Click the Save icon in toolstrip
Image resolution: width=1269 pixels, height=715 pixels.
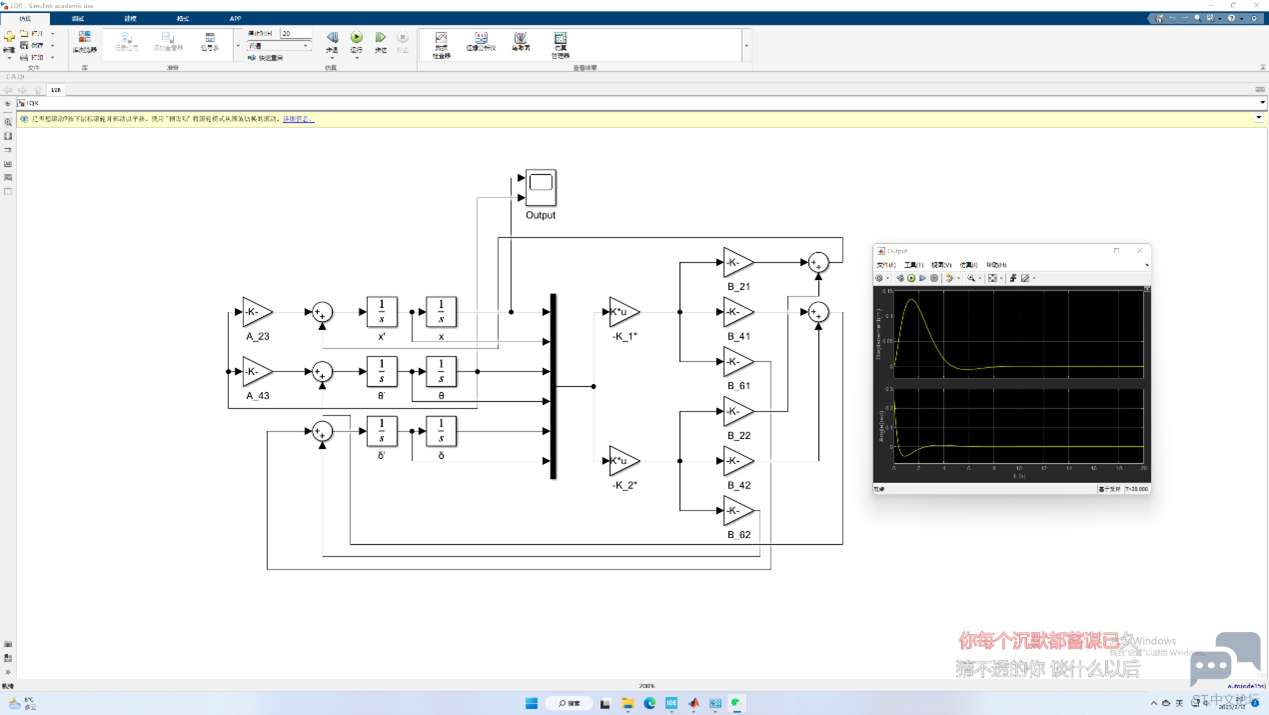[x=24, y=45]
